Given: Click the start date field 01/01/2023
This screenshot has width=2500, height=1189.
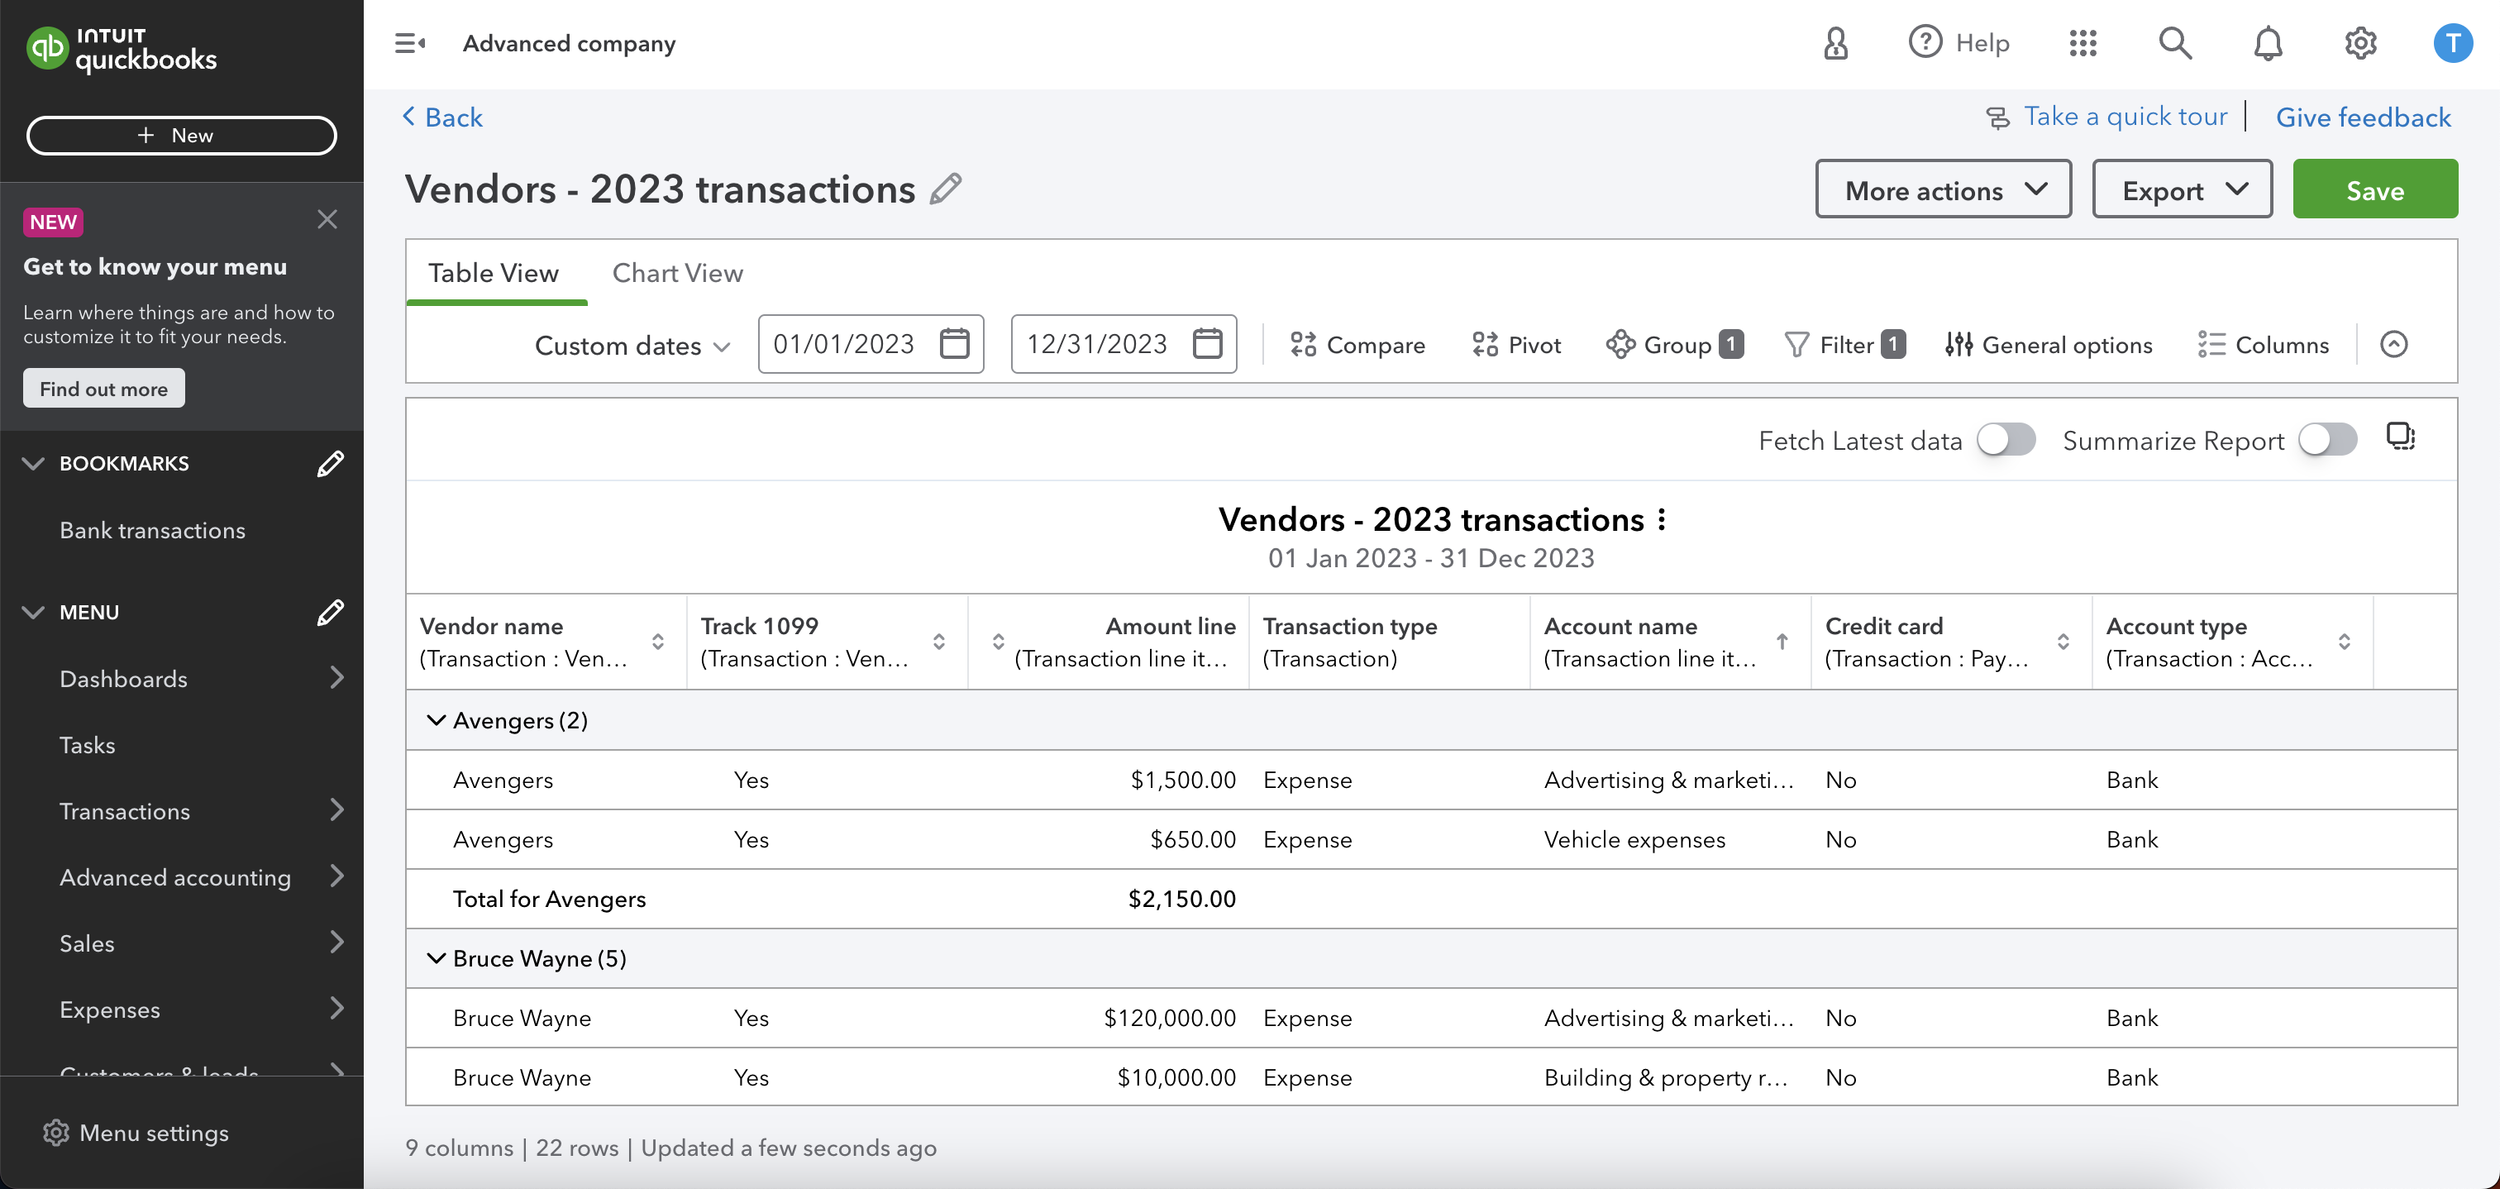Looking at the screenshot, I should [870, 344].
